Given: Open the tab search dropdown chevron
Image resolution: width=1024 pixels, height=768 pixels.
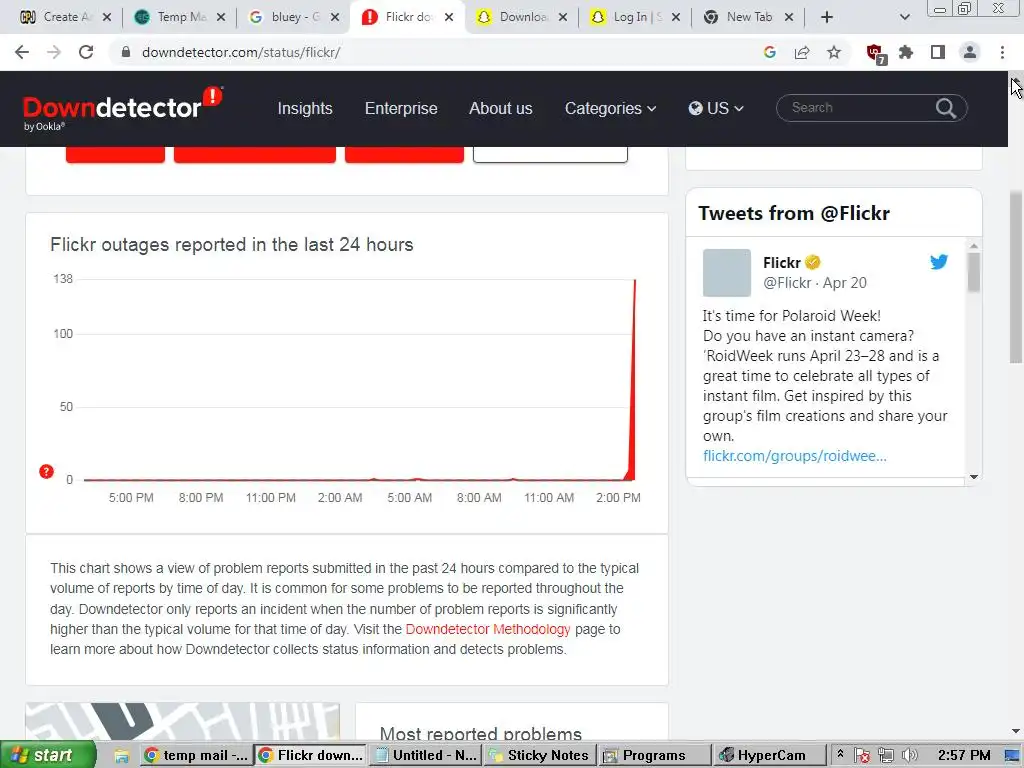Looking at the screenshot, I should coord(904,17).
